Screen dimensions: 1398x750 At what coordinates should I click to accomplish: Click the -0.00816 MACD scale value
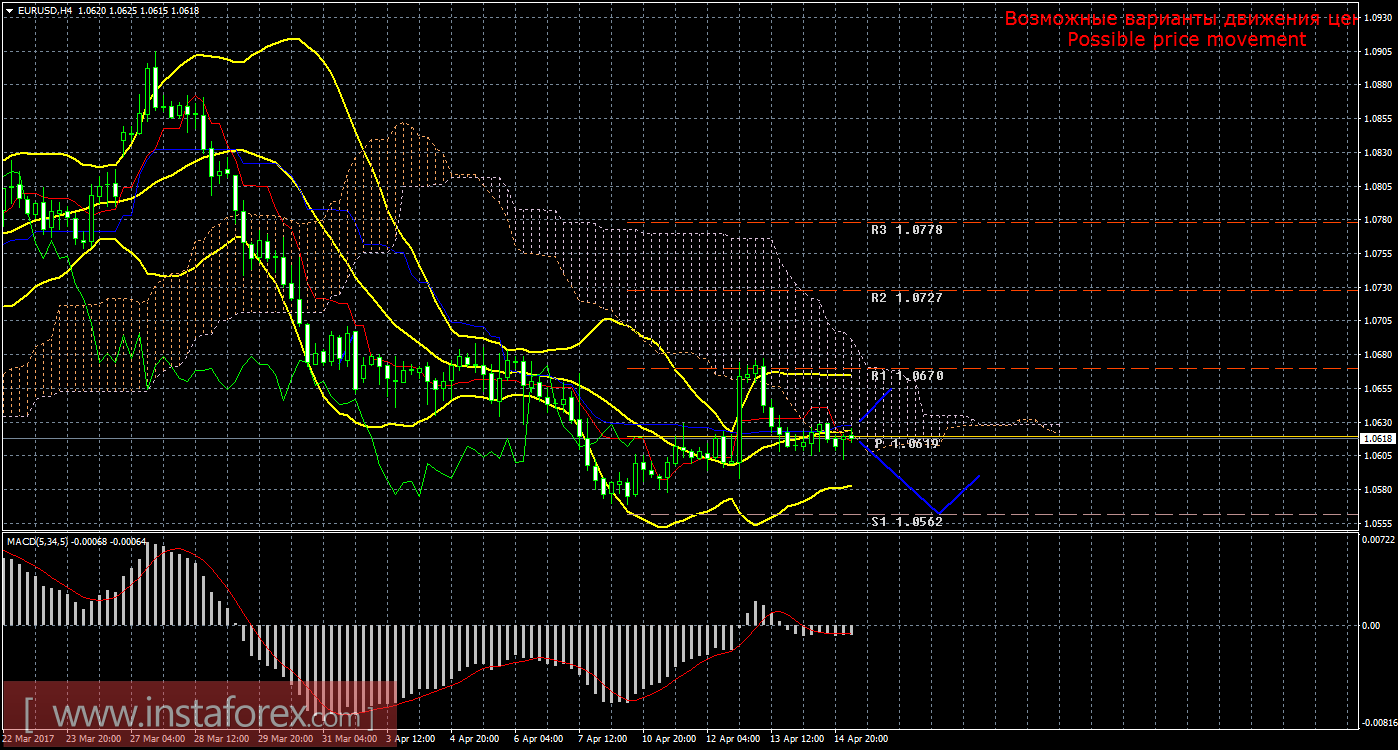(x=1377, y=720)
